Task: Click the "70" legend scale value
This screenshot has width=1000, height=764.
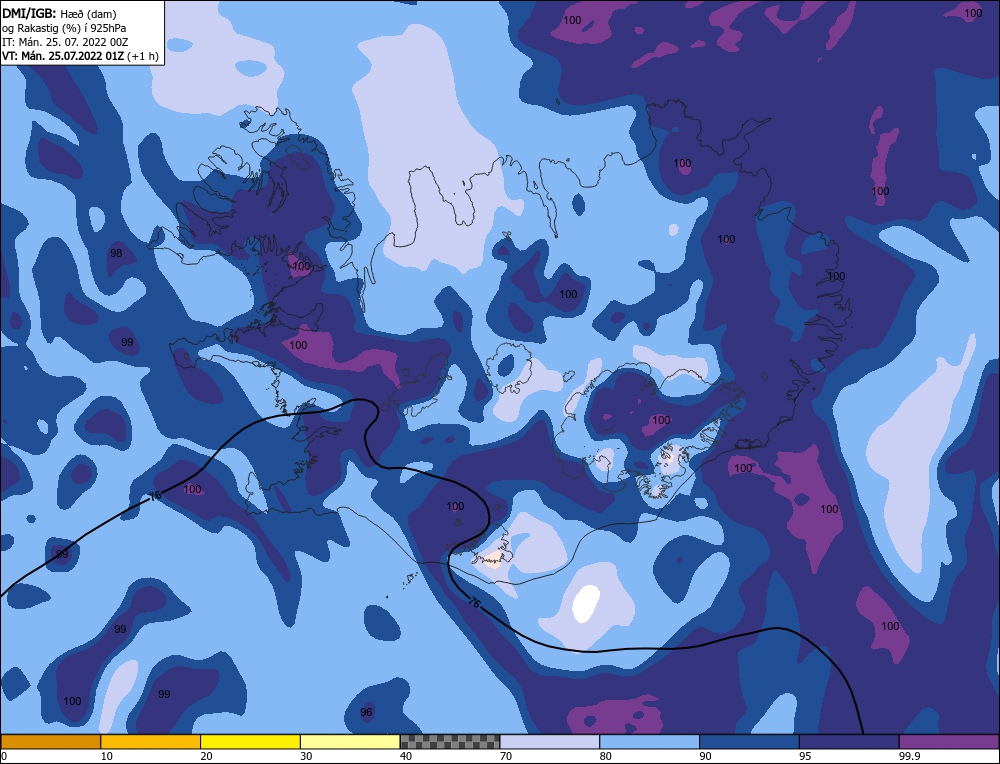Action: pos(506,756)
